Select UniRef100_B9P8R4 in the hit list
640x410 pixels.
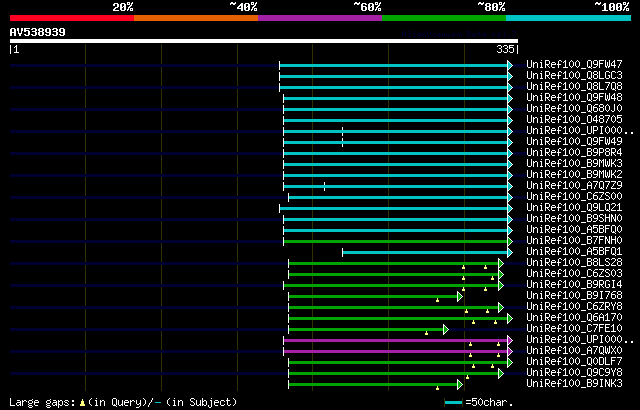(x=574, y=153)
